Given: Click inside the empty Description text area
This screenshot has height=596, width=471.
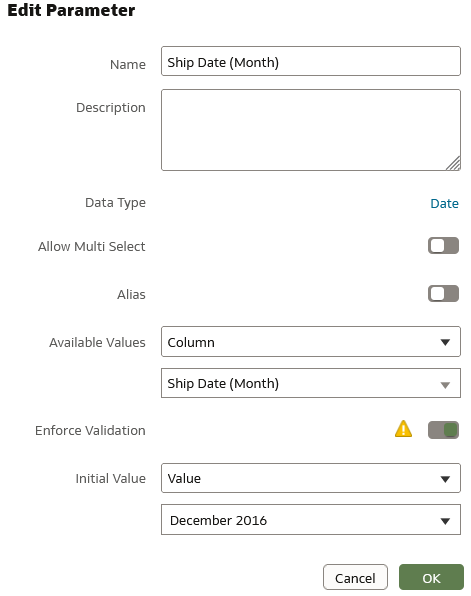Looking at the screenshot, I should (x=311, y=130).
